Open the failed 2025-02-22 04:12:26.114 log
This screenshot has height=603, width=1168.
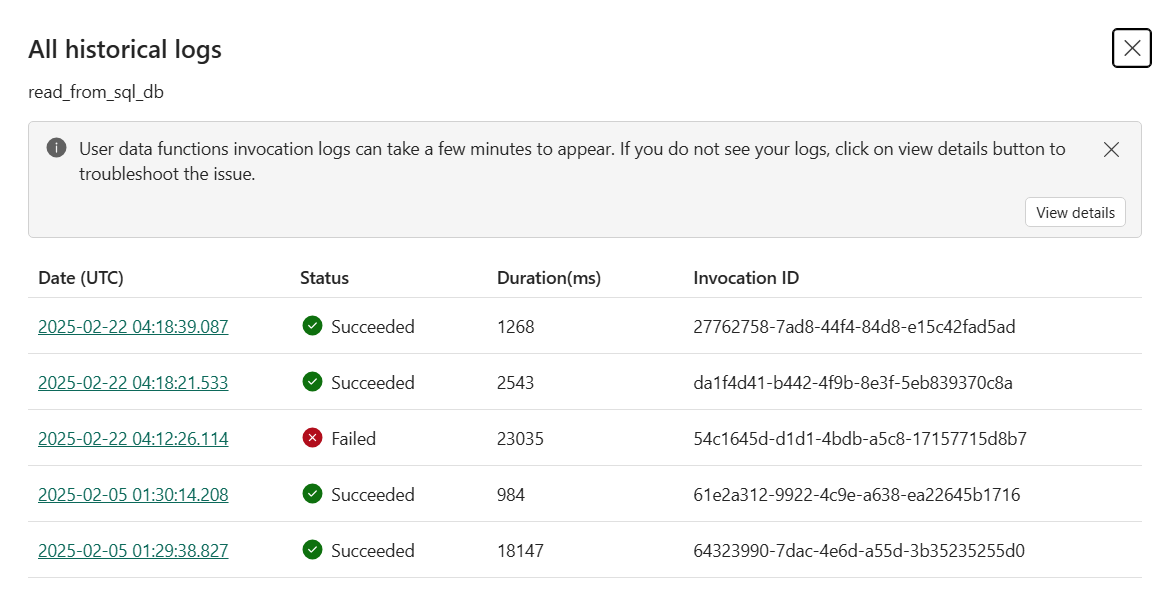pos(133,439)
